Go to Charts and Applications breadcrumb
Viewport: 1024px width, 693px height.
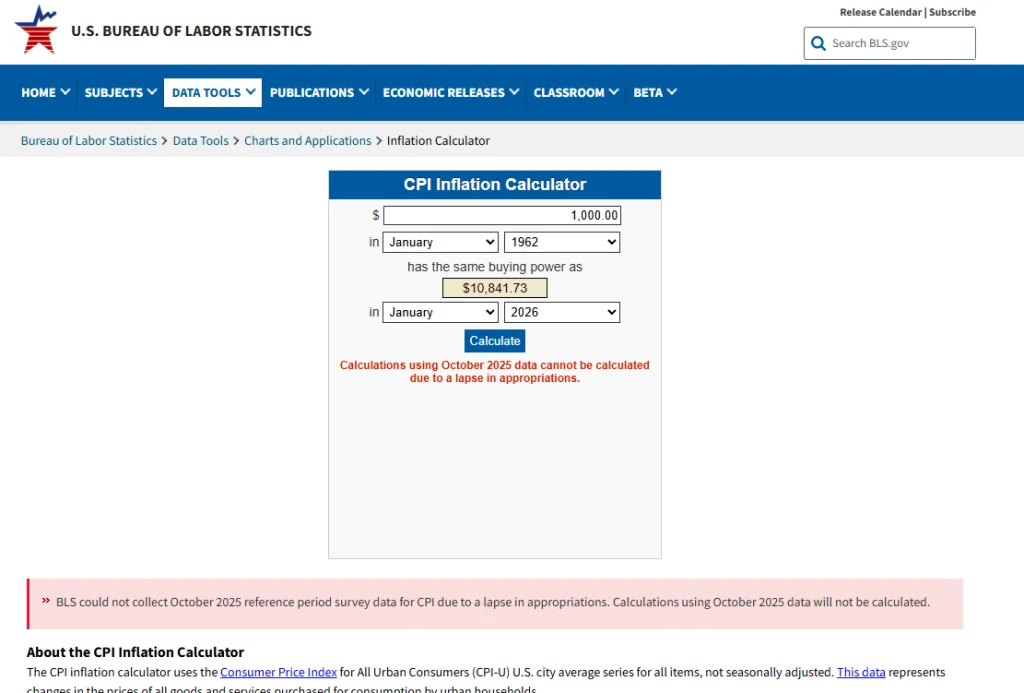coord(308,140)
